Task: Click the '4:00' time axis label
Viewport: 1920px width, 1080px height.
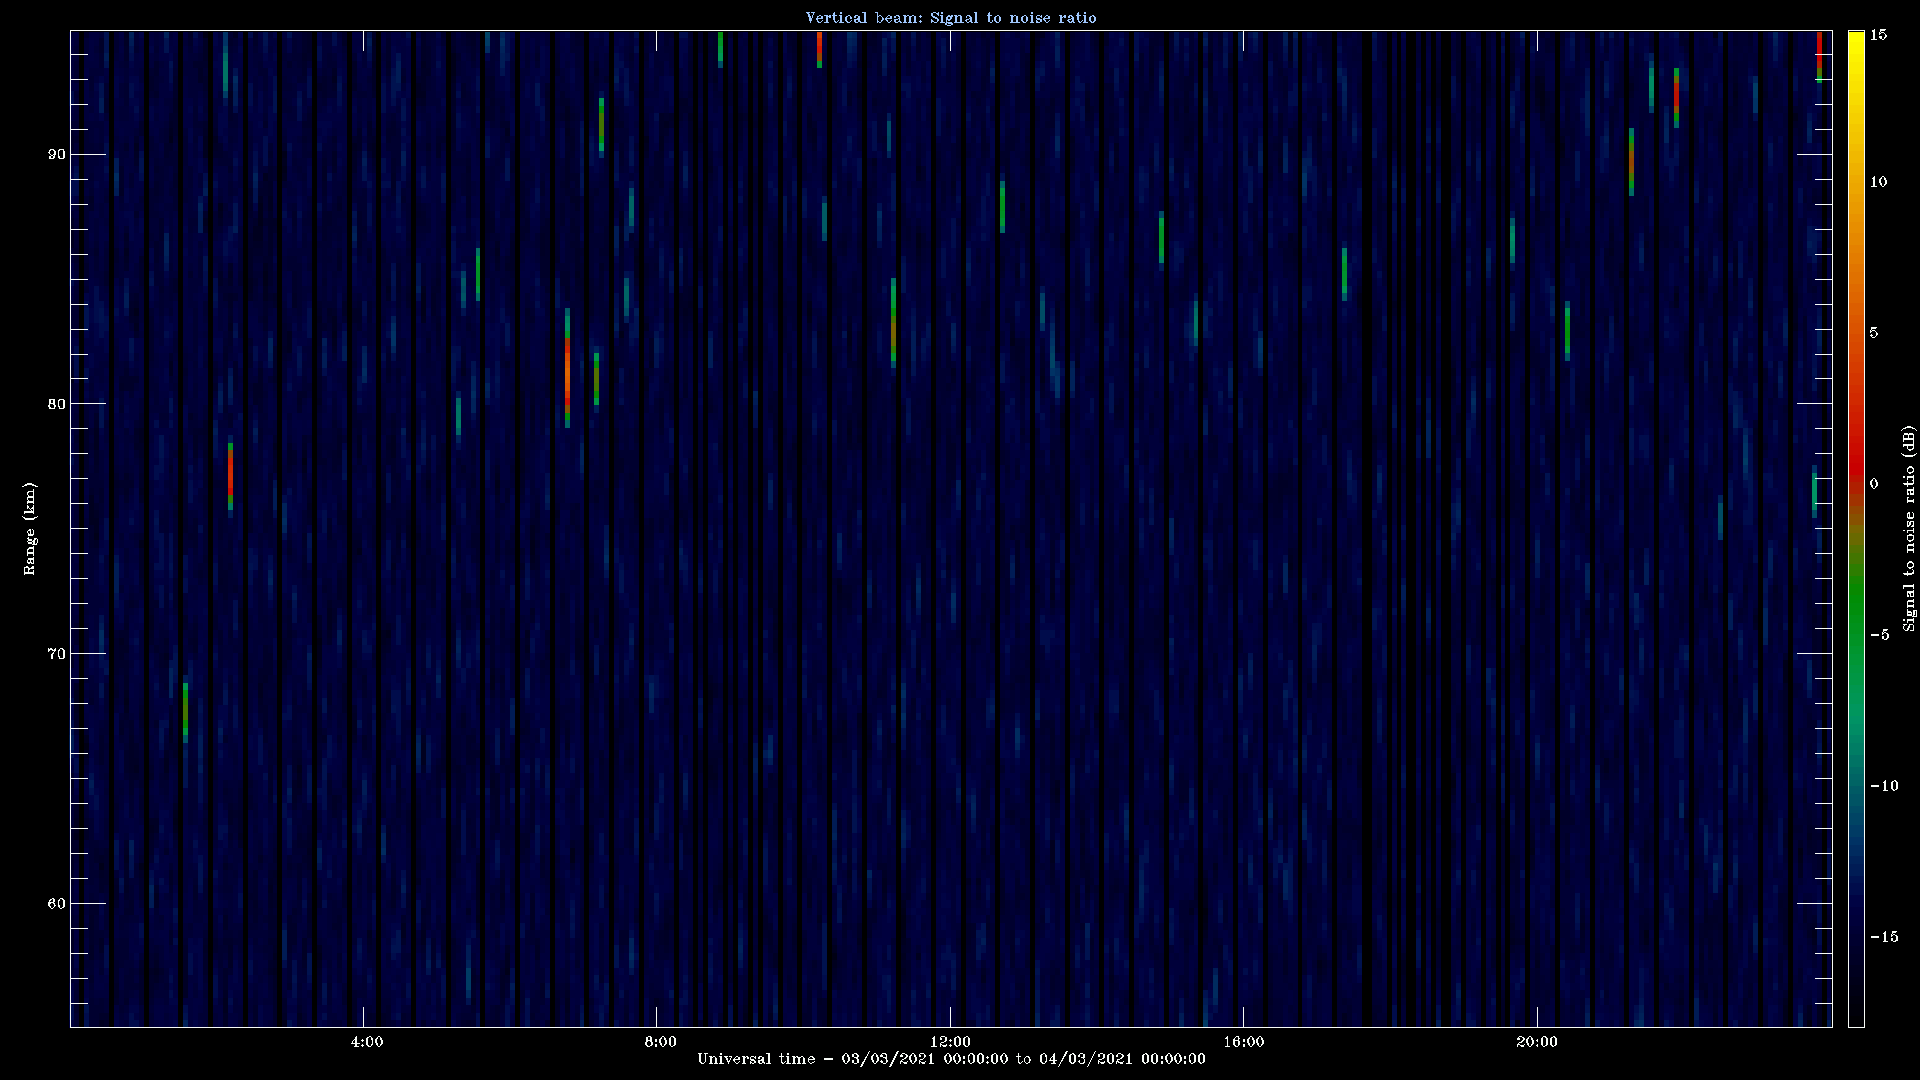Action: click(367, 1042)
